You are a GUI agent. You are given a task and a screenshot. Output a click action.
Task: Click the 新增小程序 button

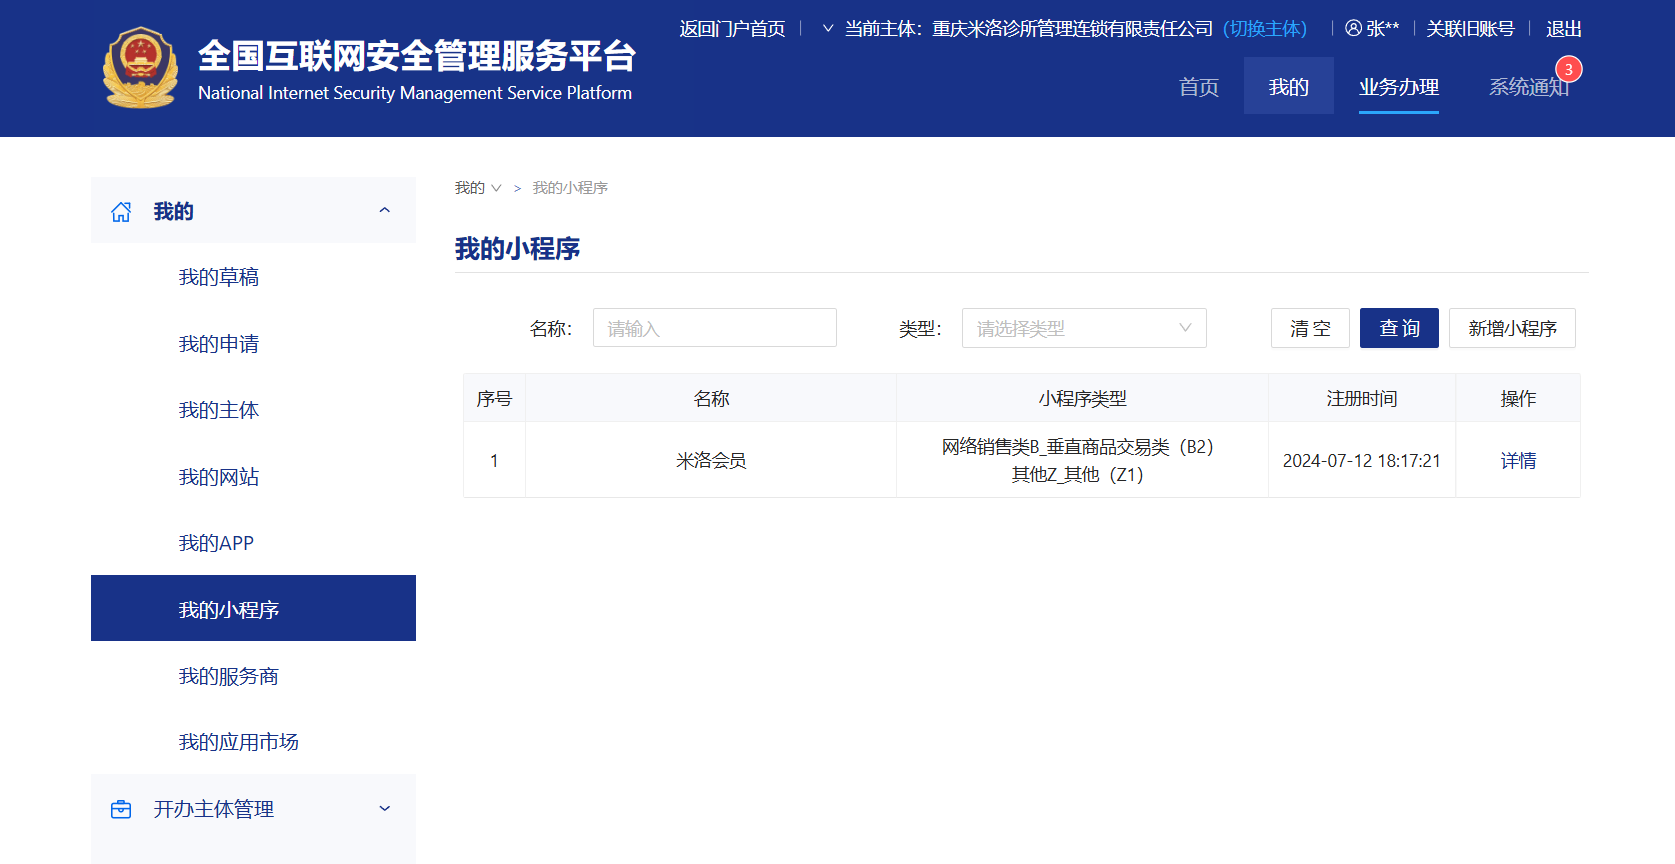[1512, 328]
